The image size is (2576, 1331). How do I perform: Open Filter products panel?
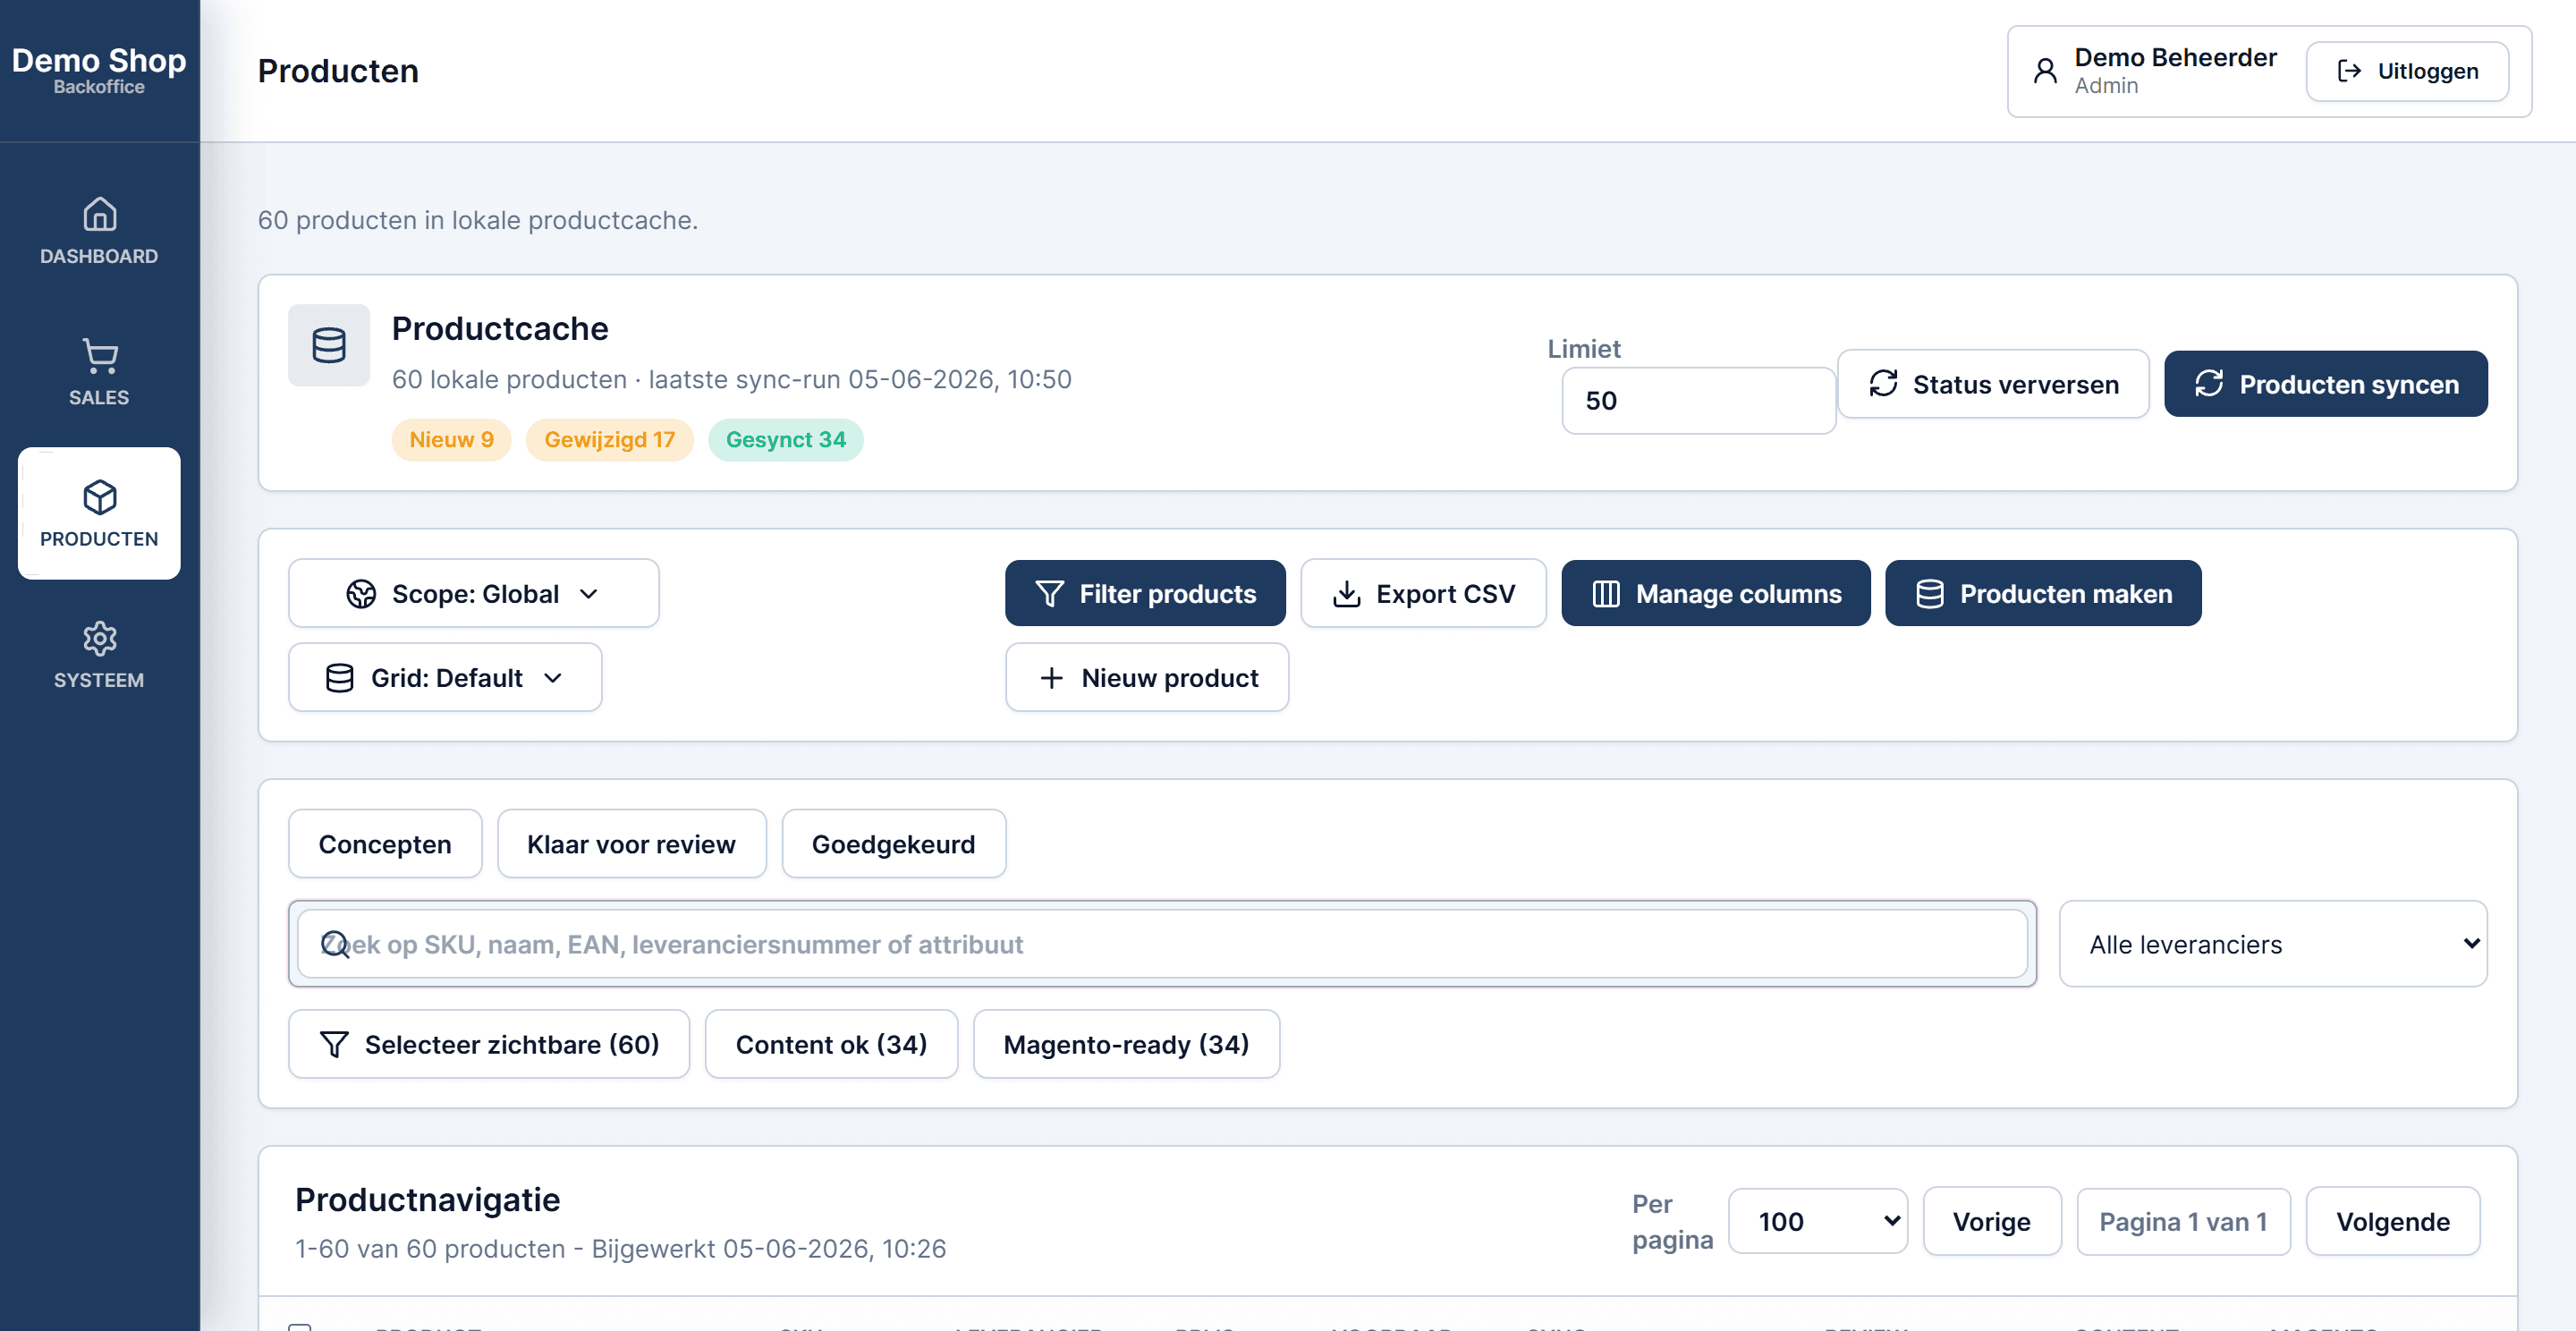(x=1144, y=593)
